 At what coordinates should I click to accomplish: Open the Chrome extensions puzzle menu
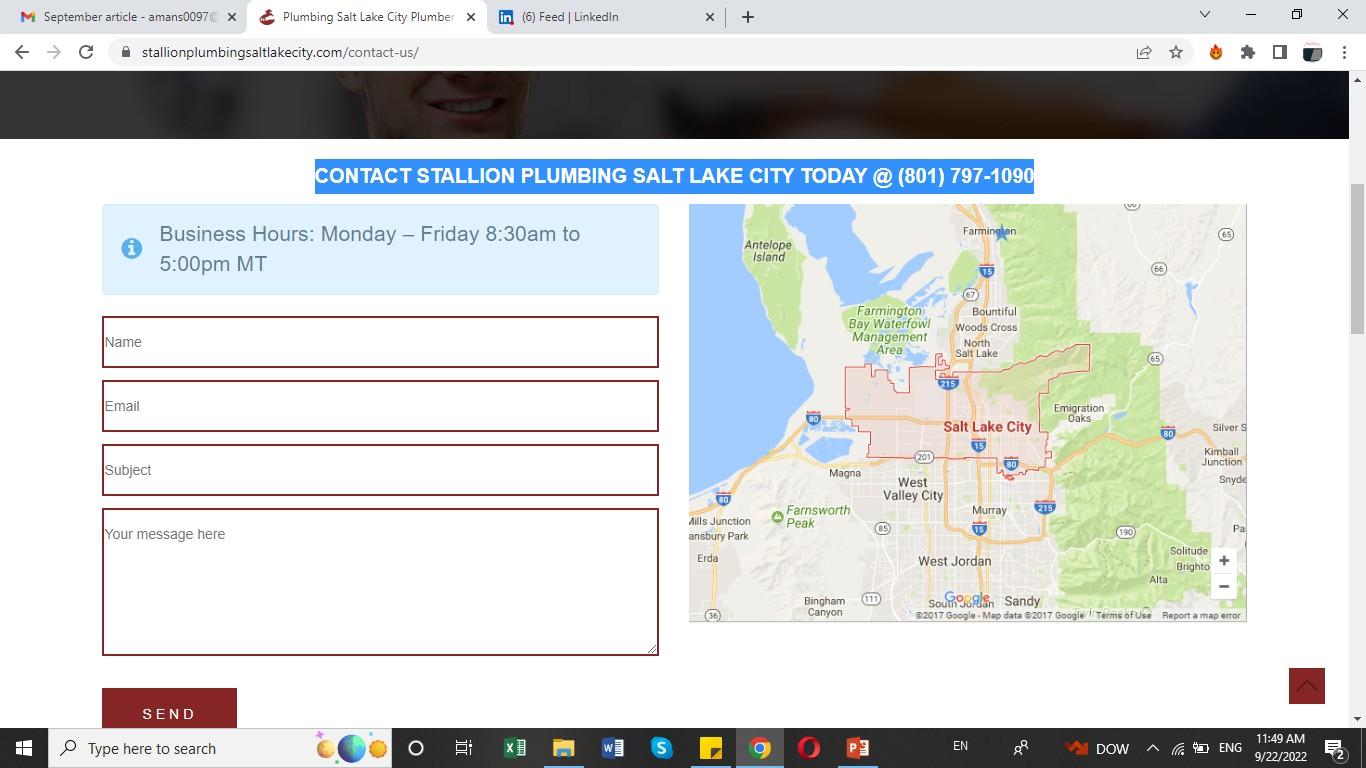[1248, 52]
